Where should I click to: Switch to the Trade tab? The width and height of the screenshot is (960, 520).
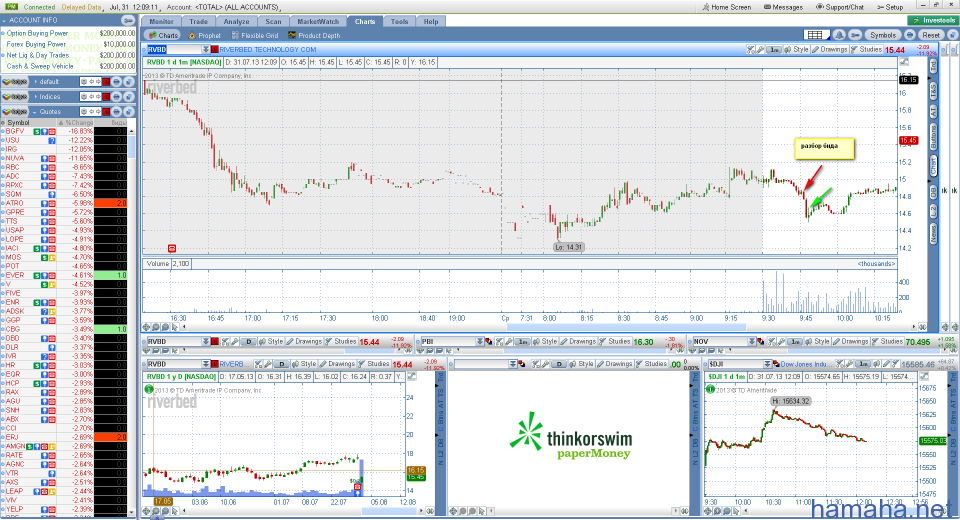pyautogui.click(x=198, y=21)
